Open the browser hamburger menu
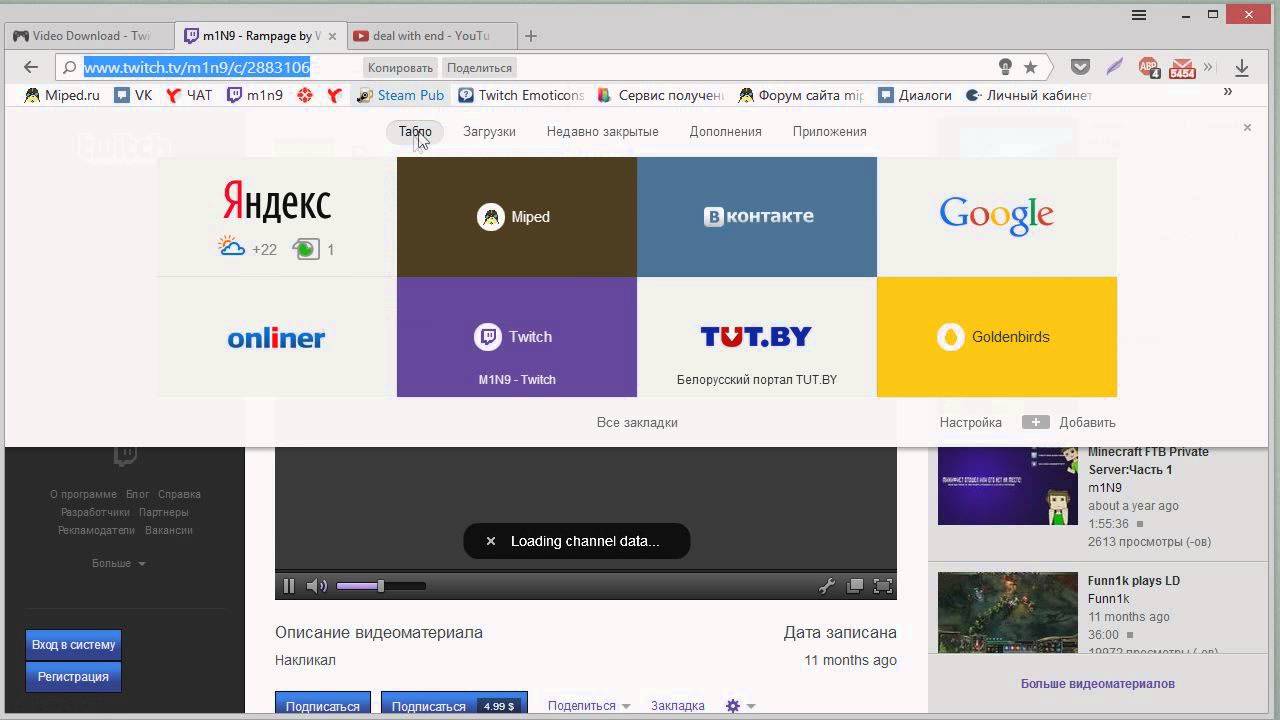Viewport: 1280px width, 720px height. click(1139, 15)
